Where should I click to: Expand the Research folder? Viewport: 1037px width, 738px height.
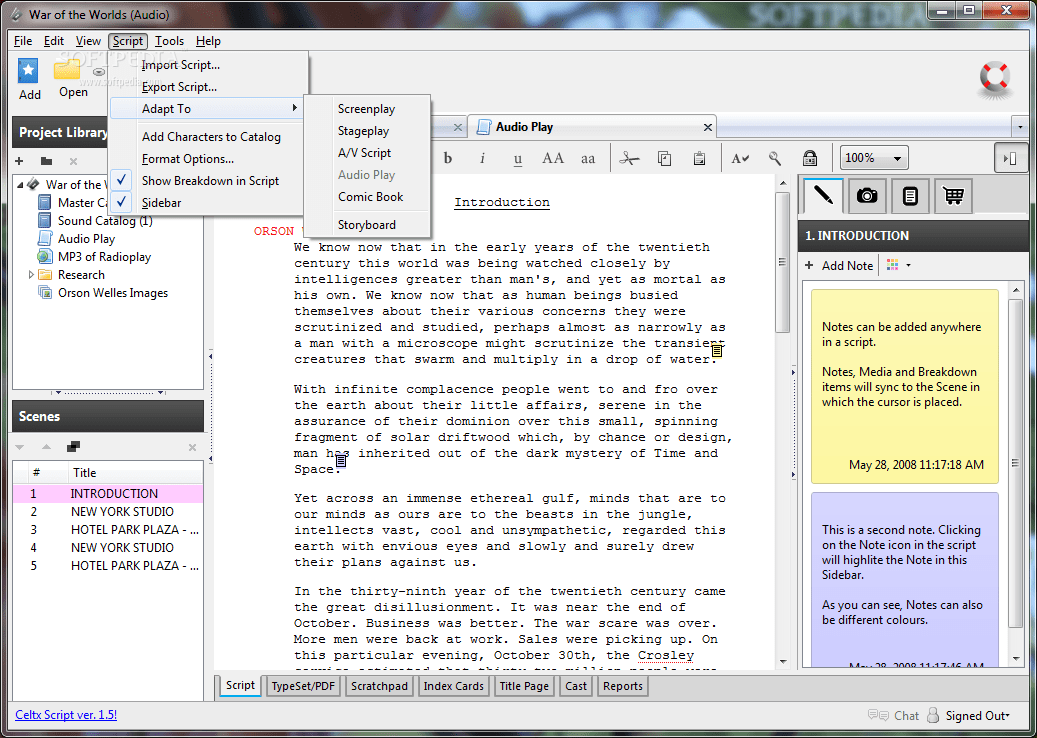tap(30, 274)
